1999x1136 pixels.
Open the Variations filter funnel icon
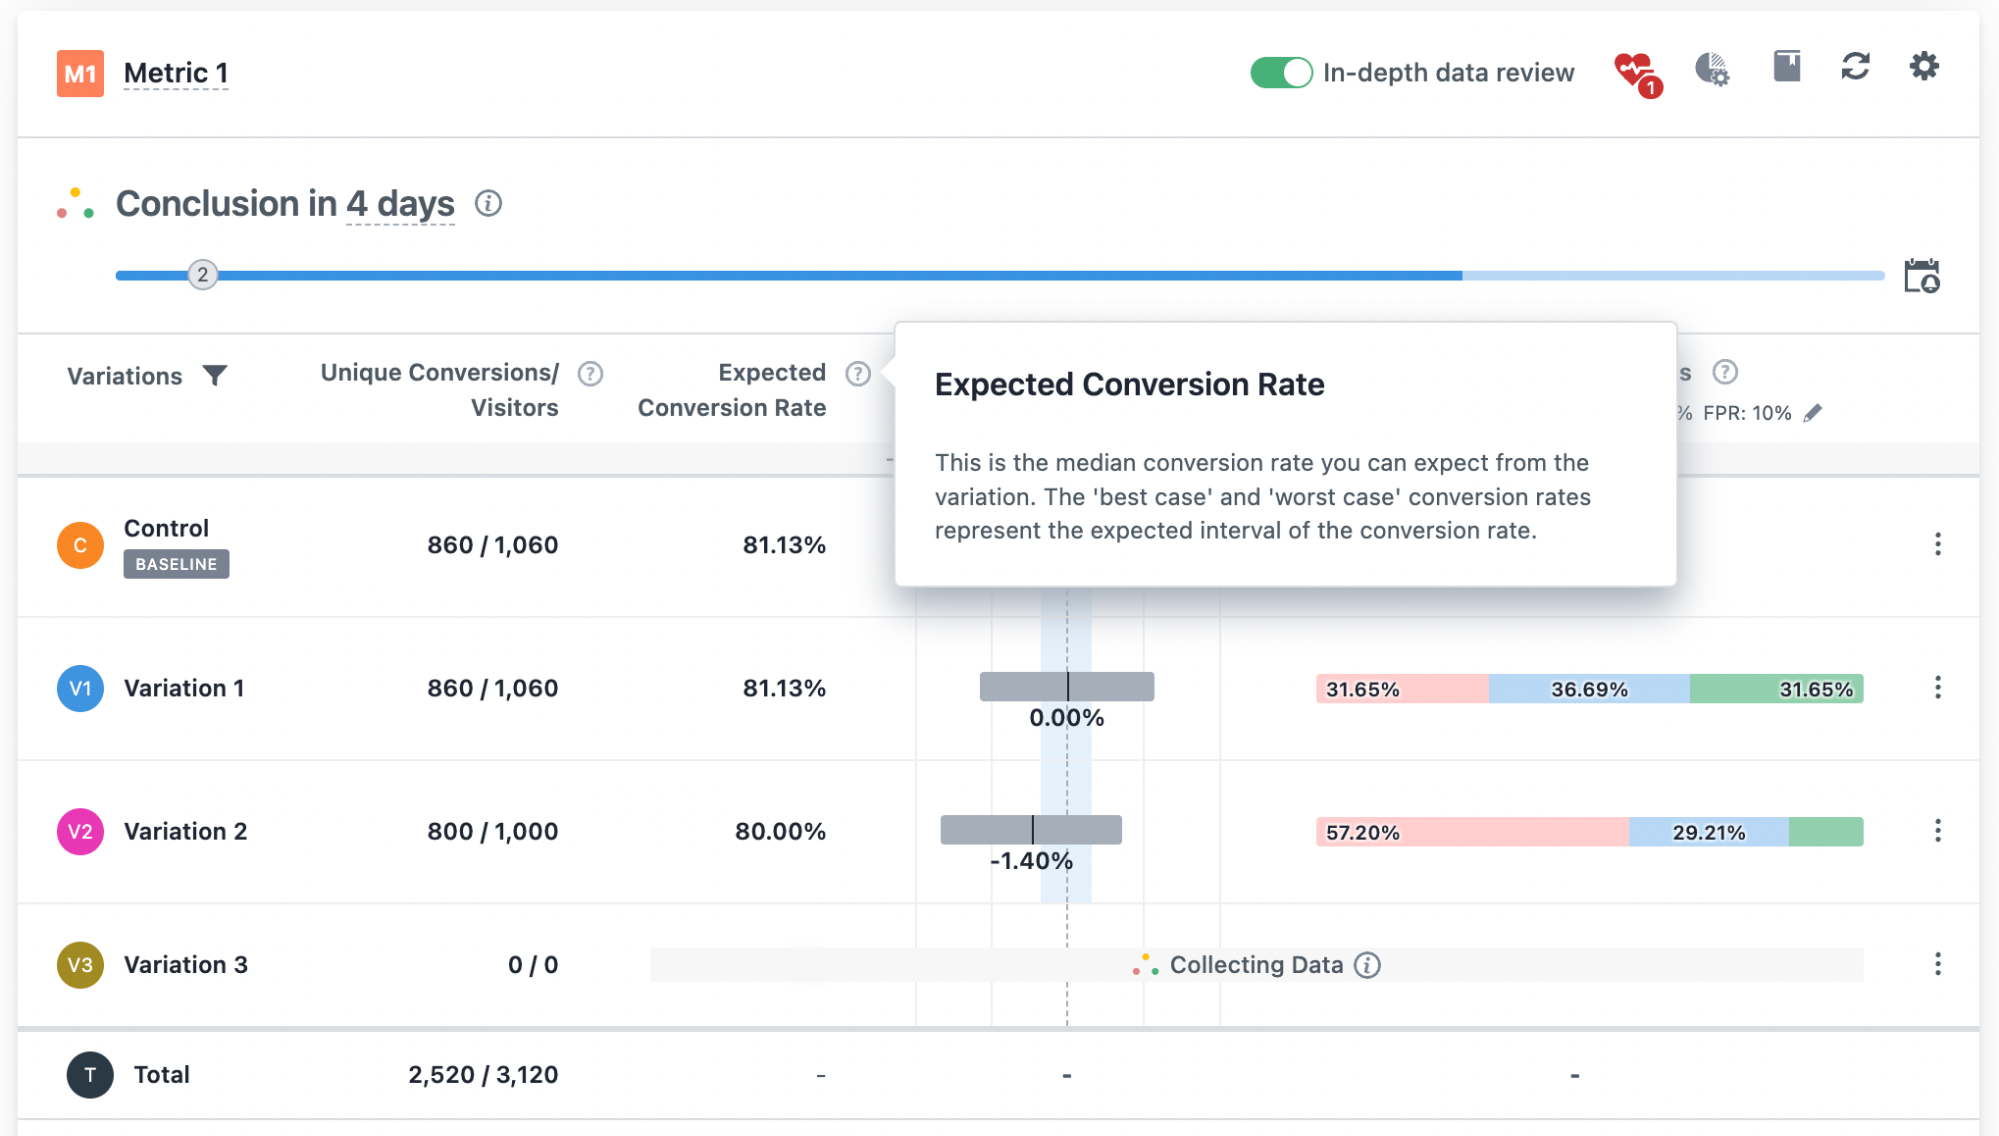click(214, 376)
